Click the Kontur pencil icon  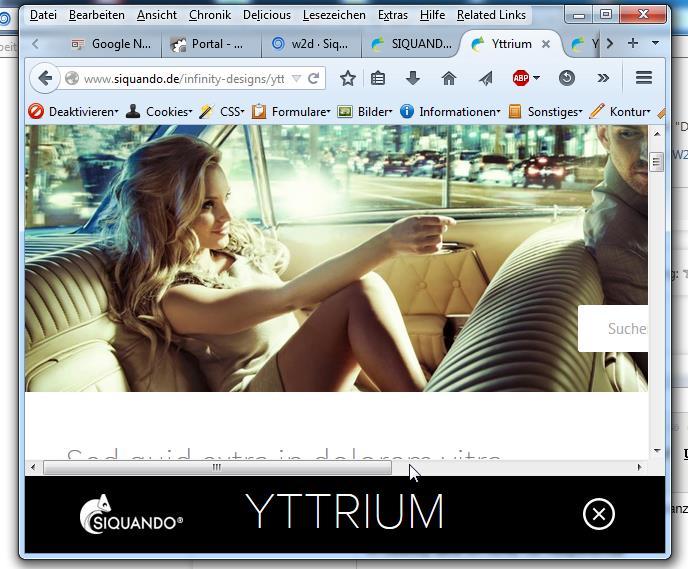(x=596, y=111)
